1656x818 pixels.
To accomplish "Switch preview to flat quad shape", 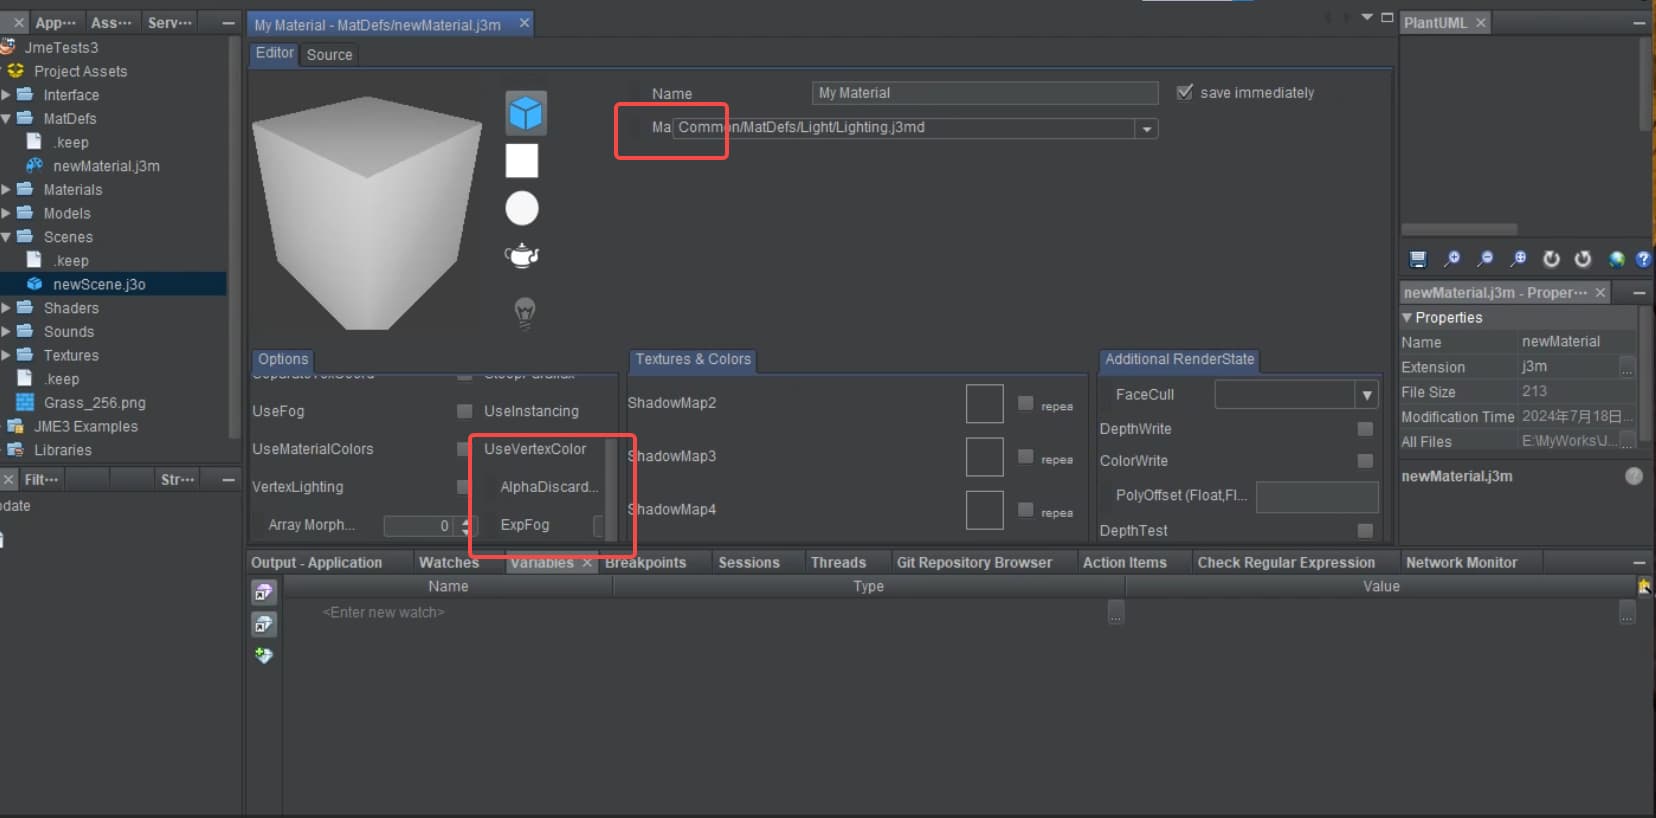I will click(x=522, y=160).
